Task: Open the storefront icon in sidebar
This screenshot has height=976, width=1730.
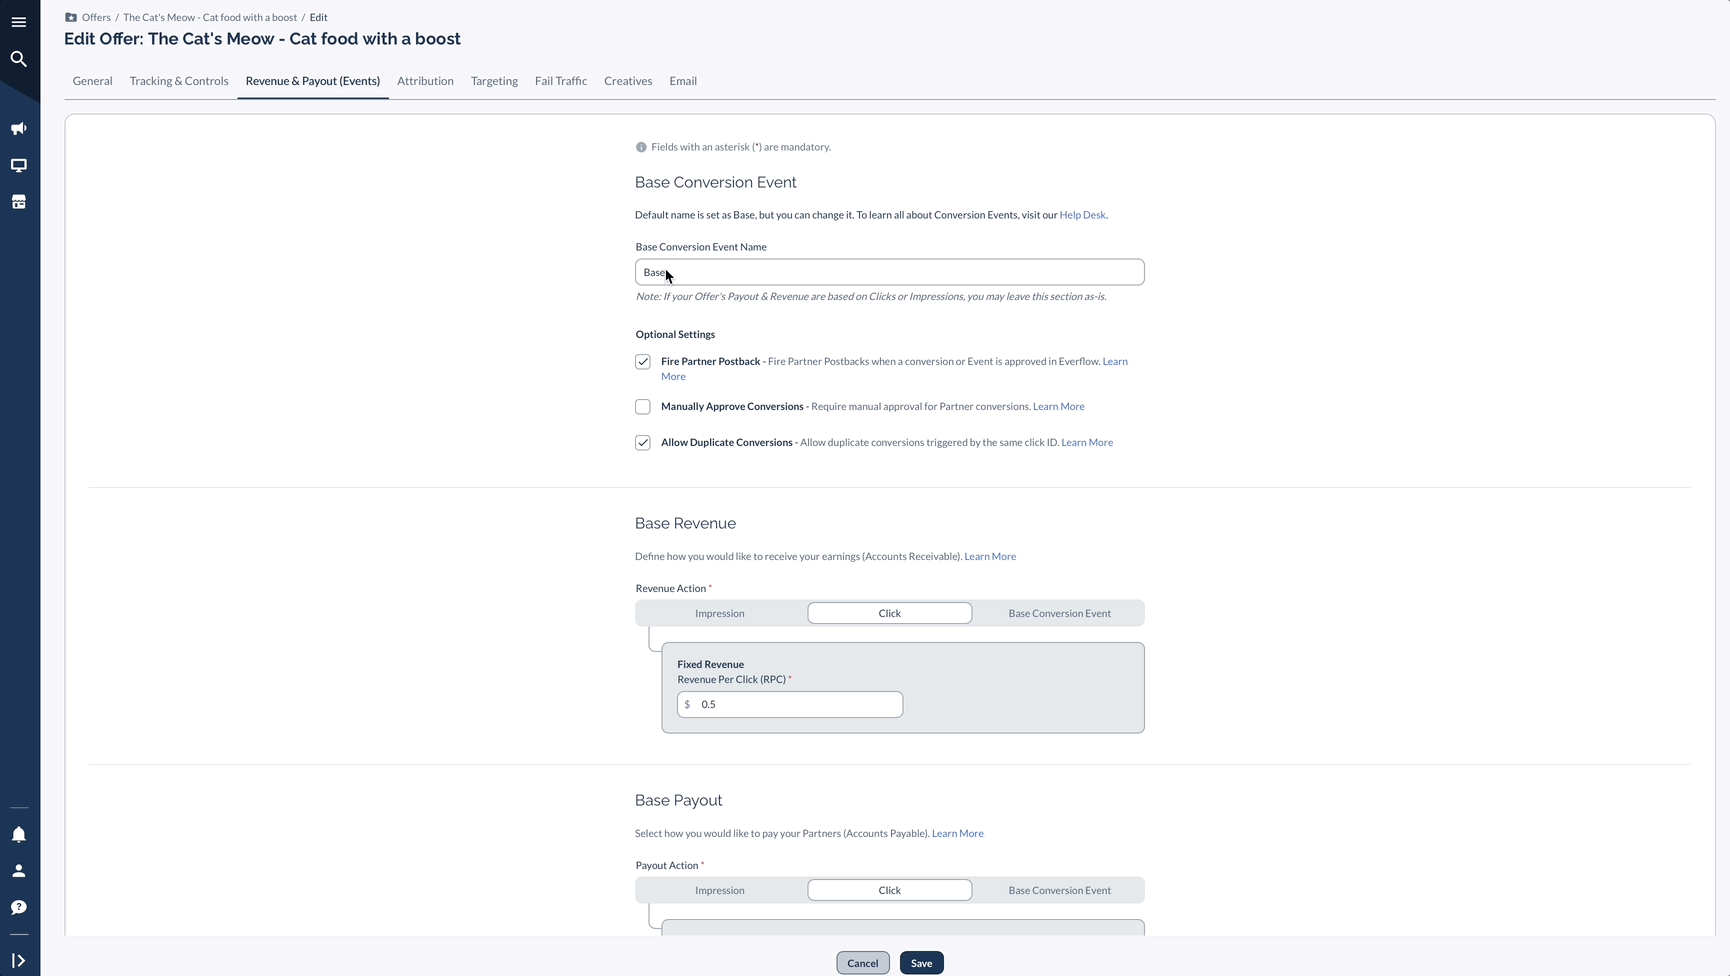Action: point(19,202)
